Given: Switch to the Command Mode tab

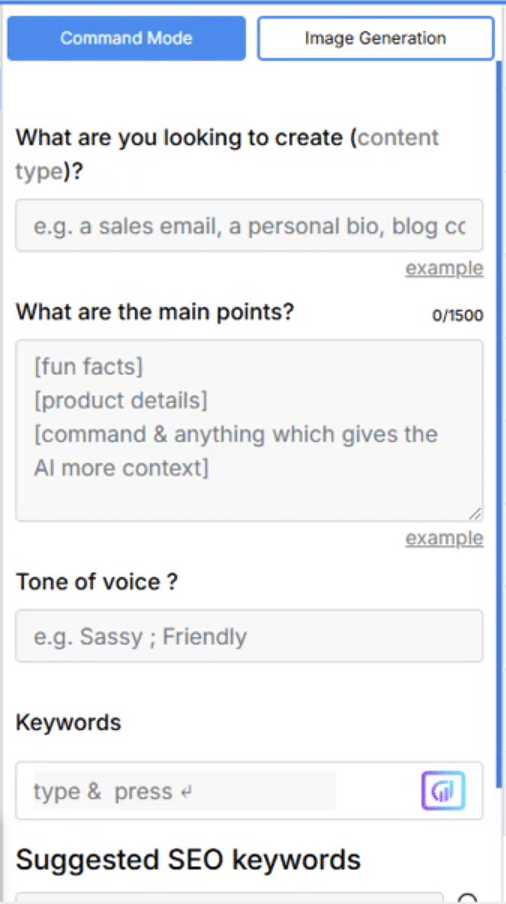Looking at the screenshot, I should point(126,38).
